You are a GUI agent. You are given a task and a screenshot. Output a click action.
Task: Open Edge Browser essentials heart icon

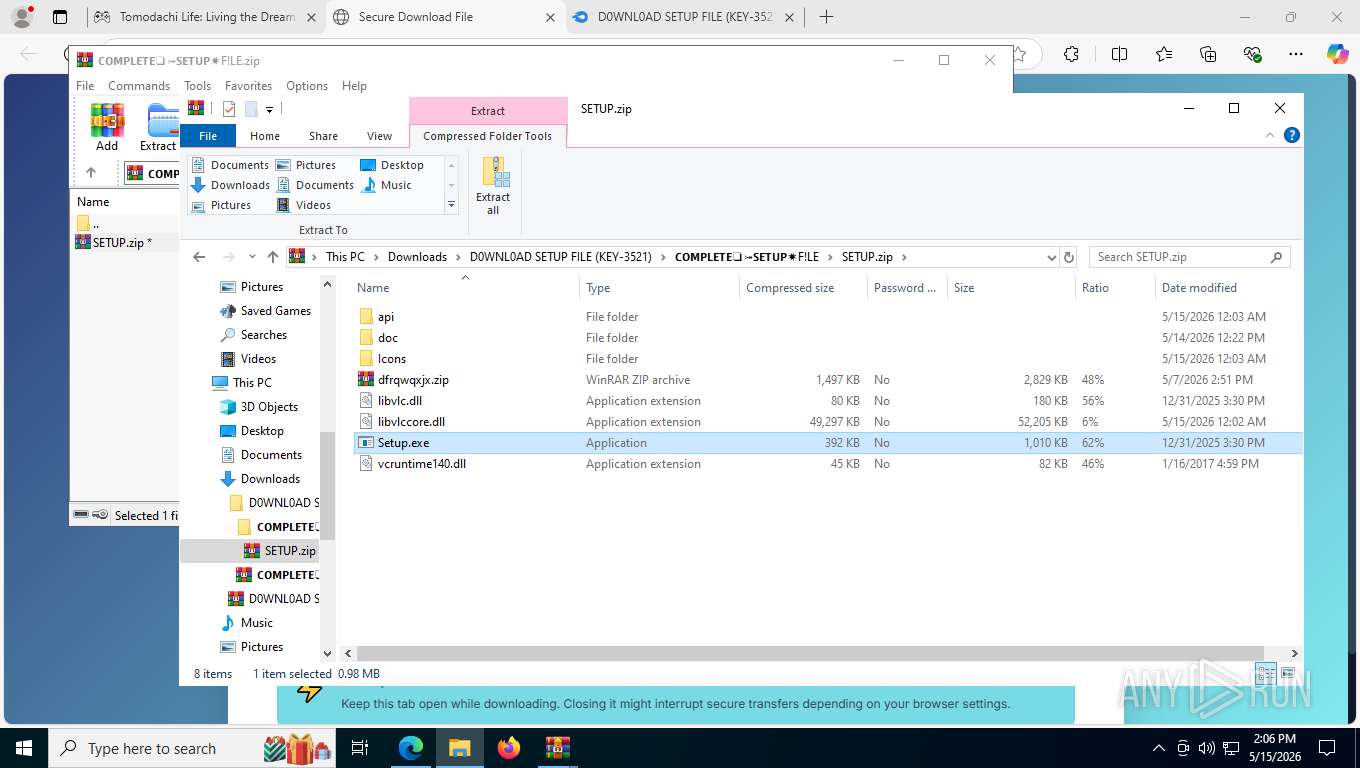(1252, 54)
